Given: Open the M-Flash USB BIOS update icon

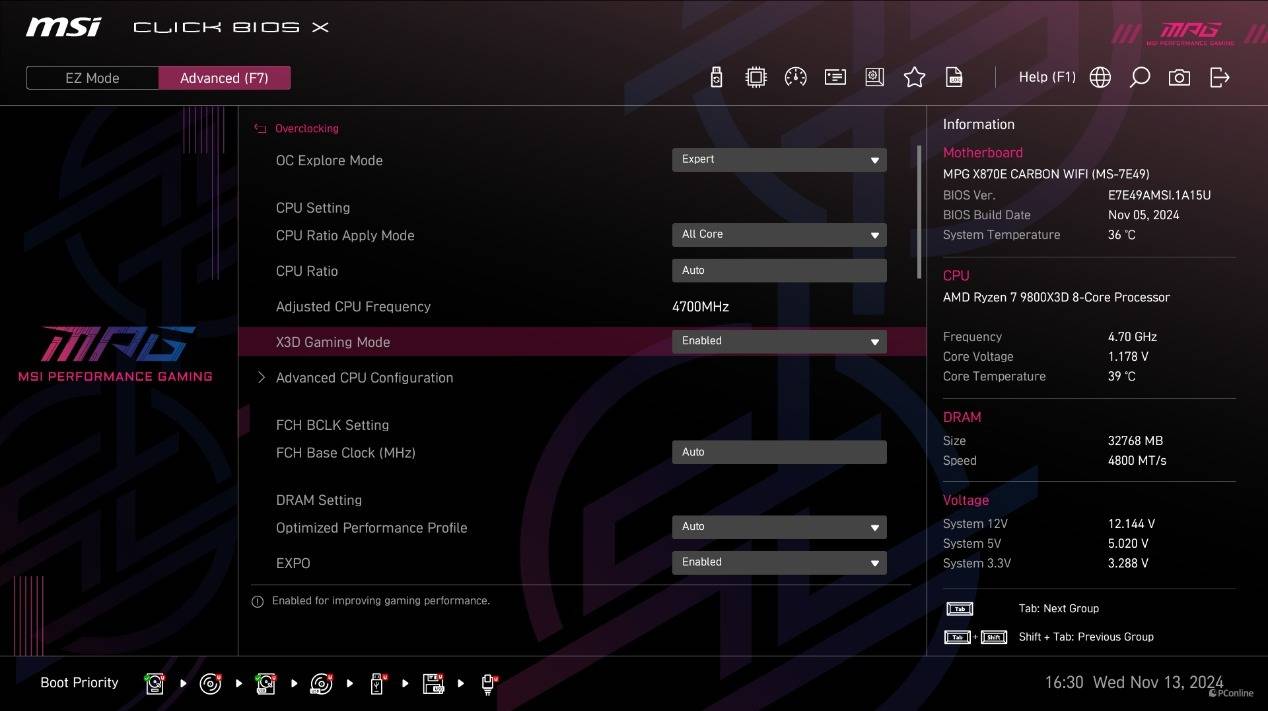Looking at the screenshot, I should coord(716,78).
